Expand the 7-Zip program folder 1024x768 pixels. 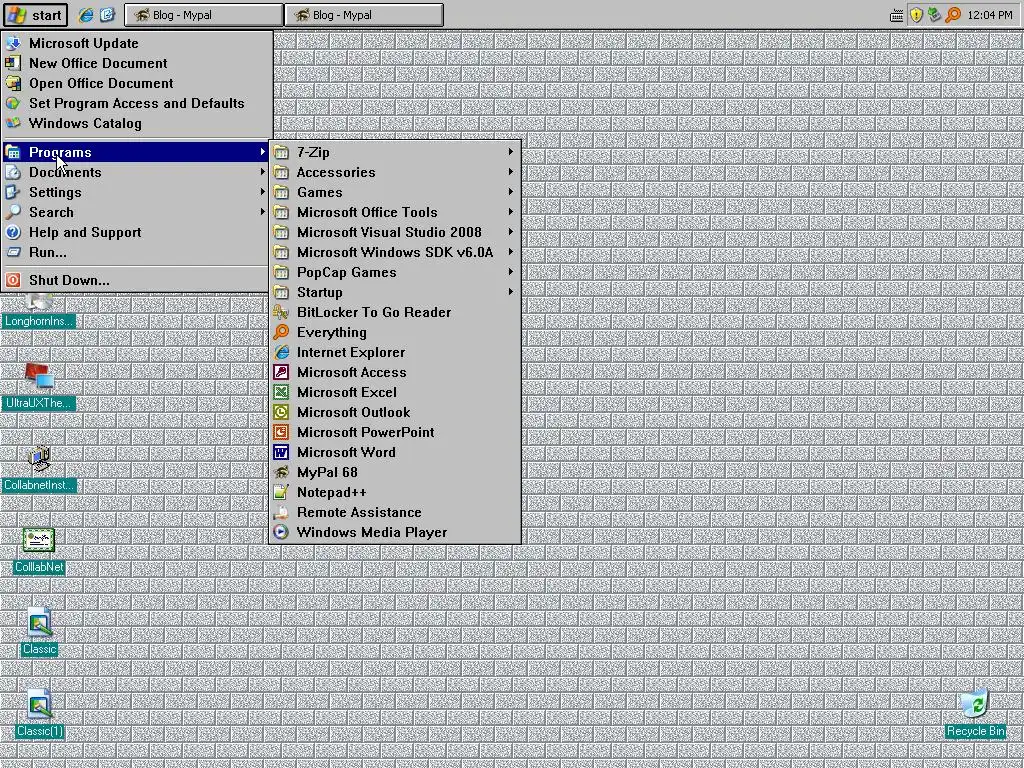[394, 152]
